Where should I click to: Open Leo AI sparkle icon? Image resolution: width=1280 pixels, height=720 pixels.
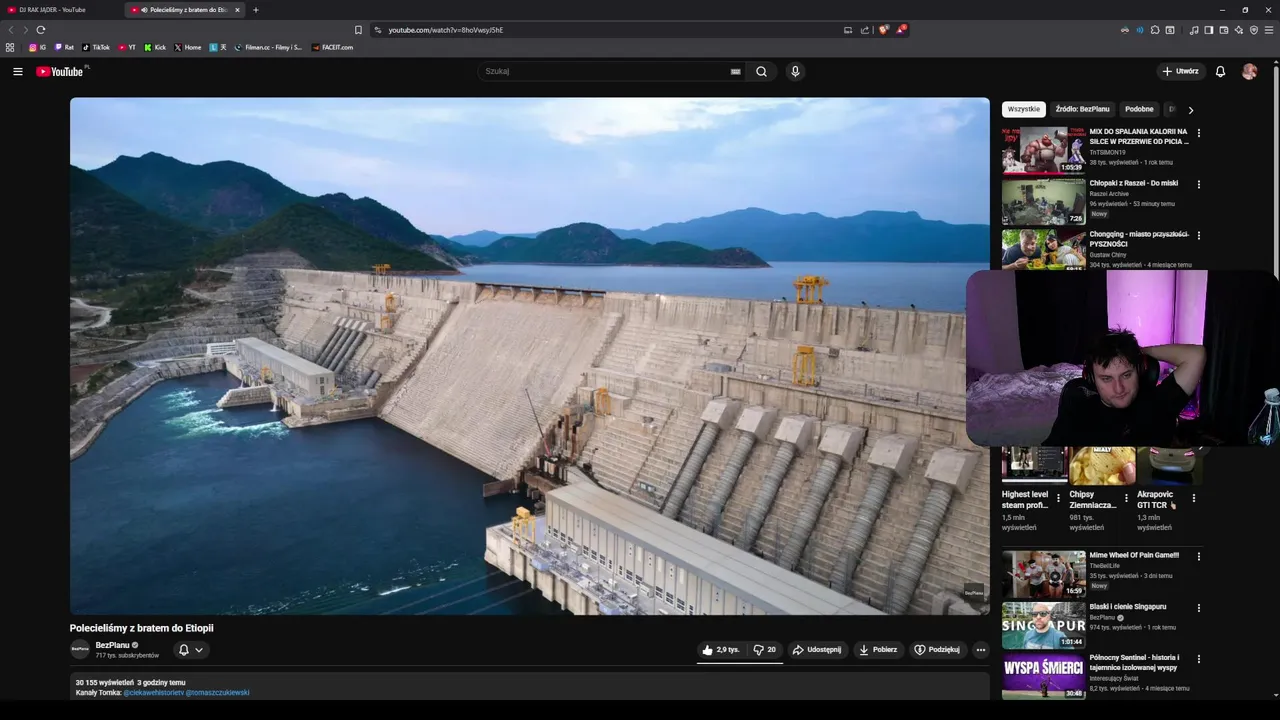pos(1239,30)
